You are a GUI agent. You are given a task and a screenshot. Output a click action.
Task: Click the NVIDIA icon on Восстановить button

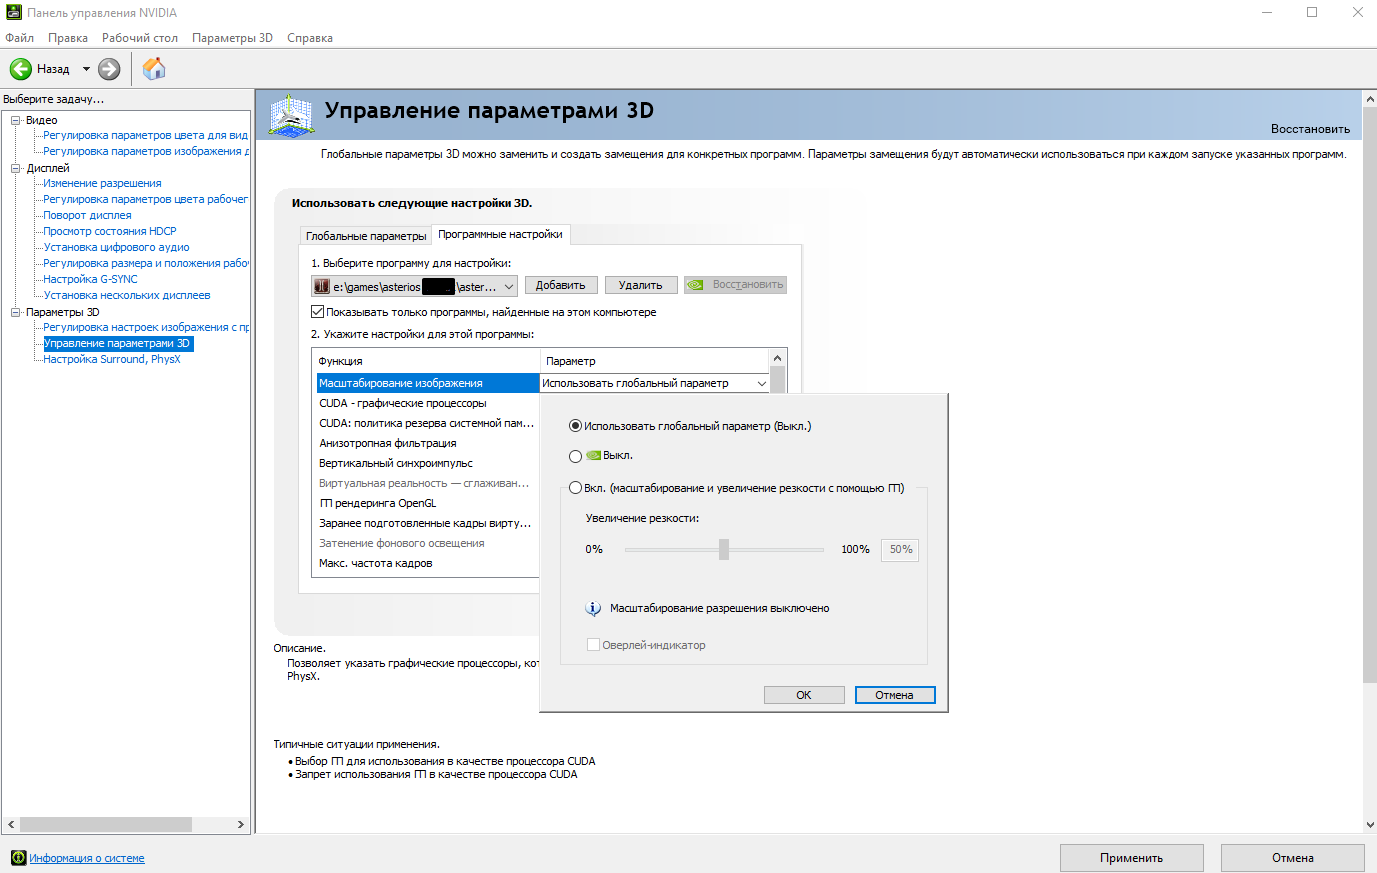click(695, 285)
